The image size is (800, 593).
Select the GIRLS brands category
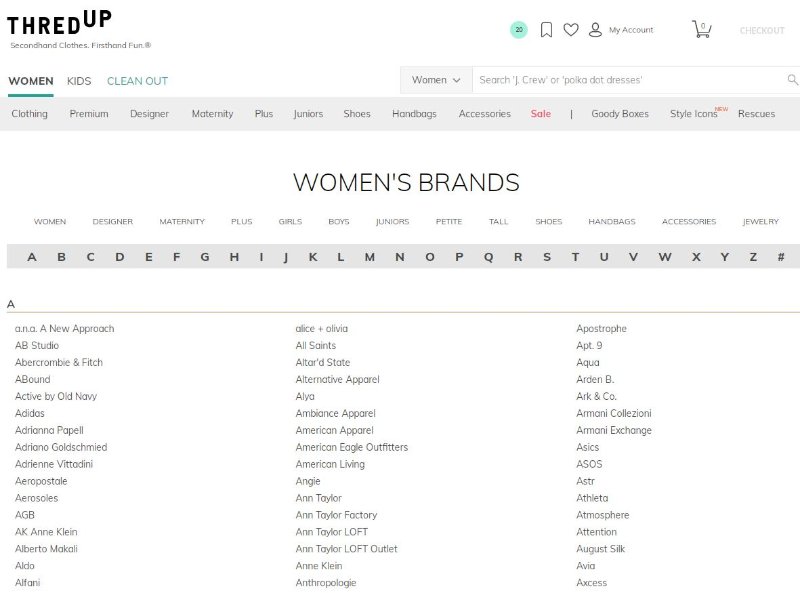pyautogui.click(x=290, y=221)
